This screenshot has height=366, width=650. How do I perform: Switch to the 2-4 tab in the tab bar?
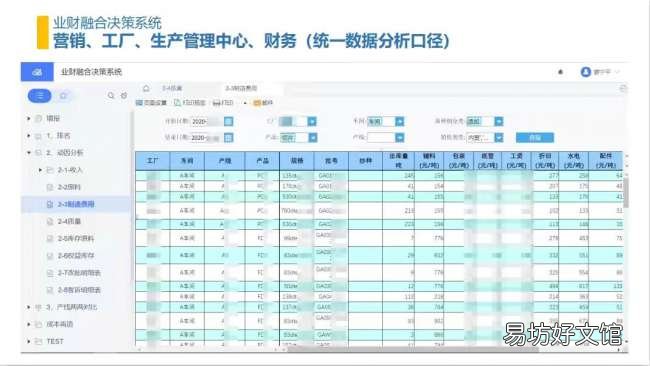(172, 88)
